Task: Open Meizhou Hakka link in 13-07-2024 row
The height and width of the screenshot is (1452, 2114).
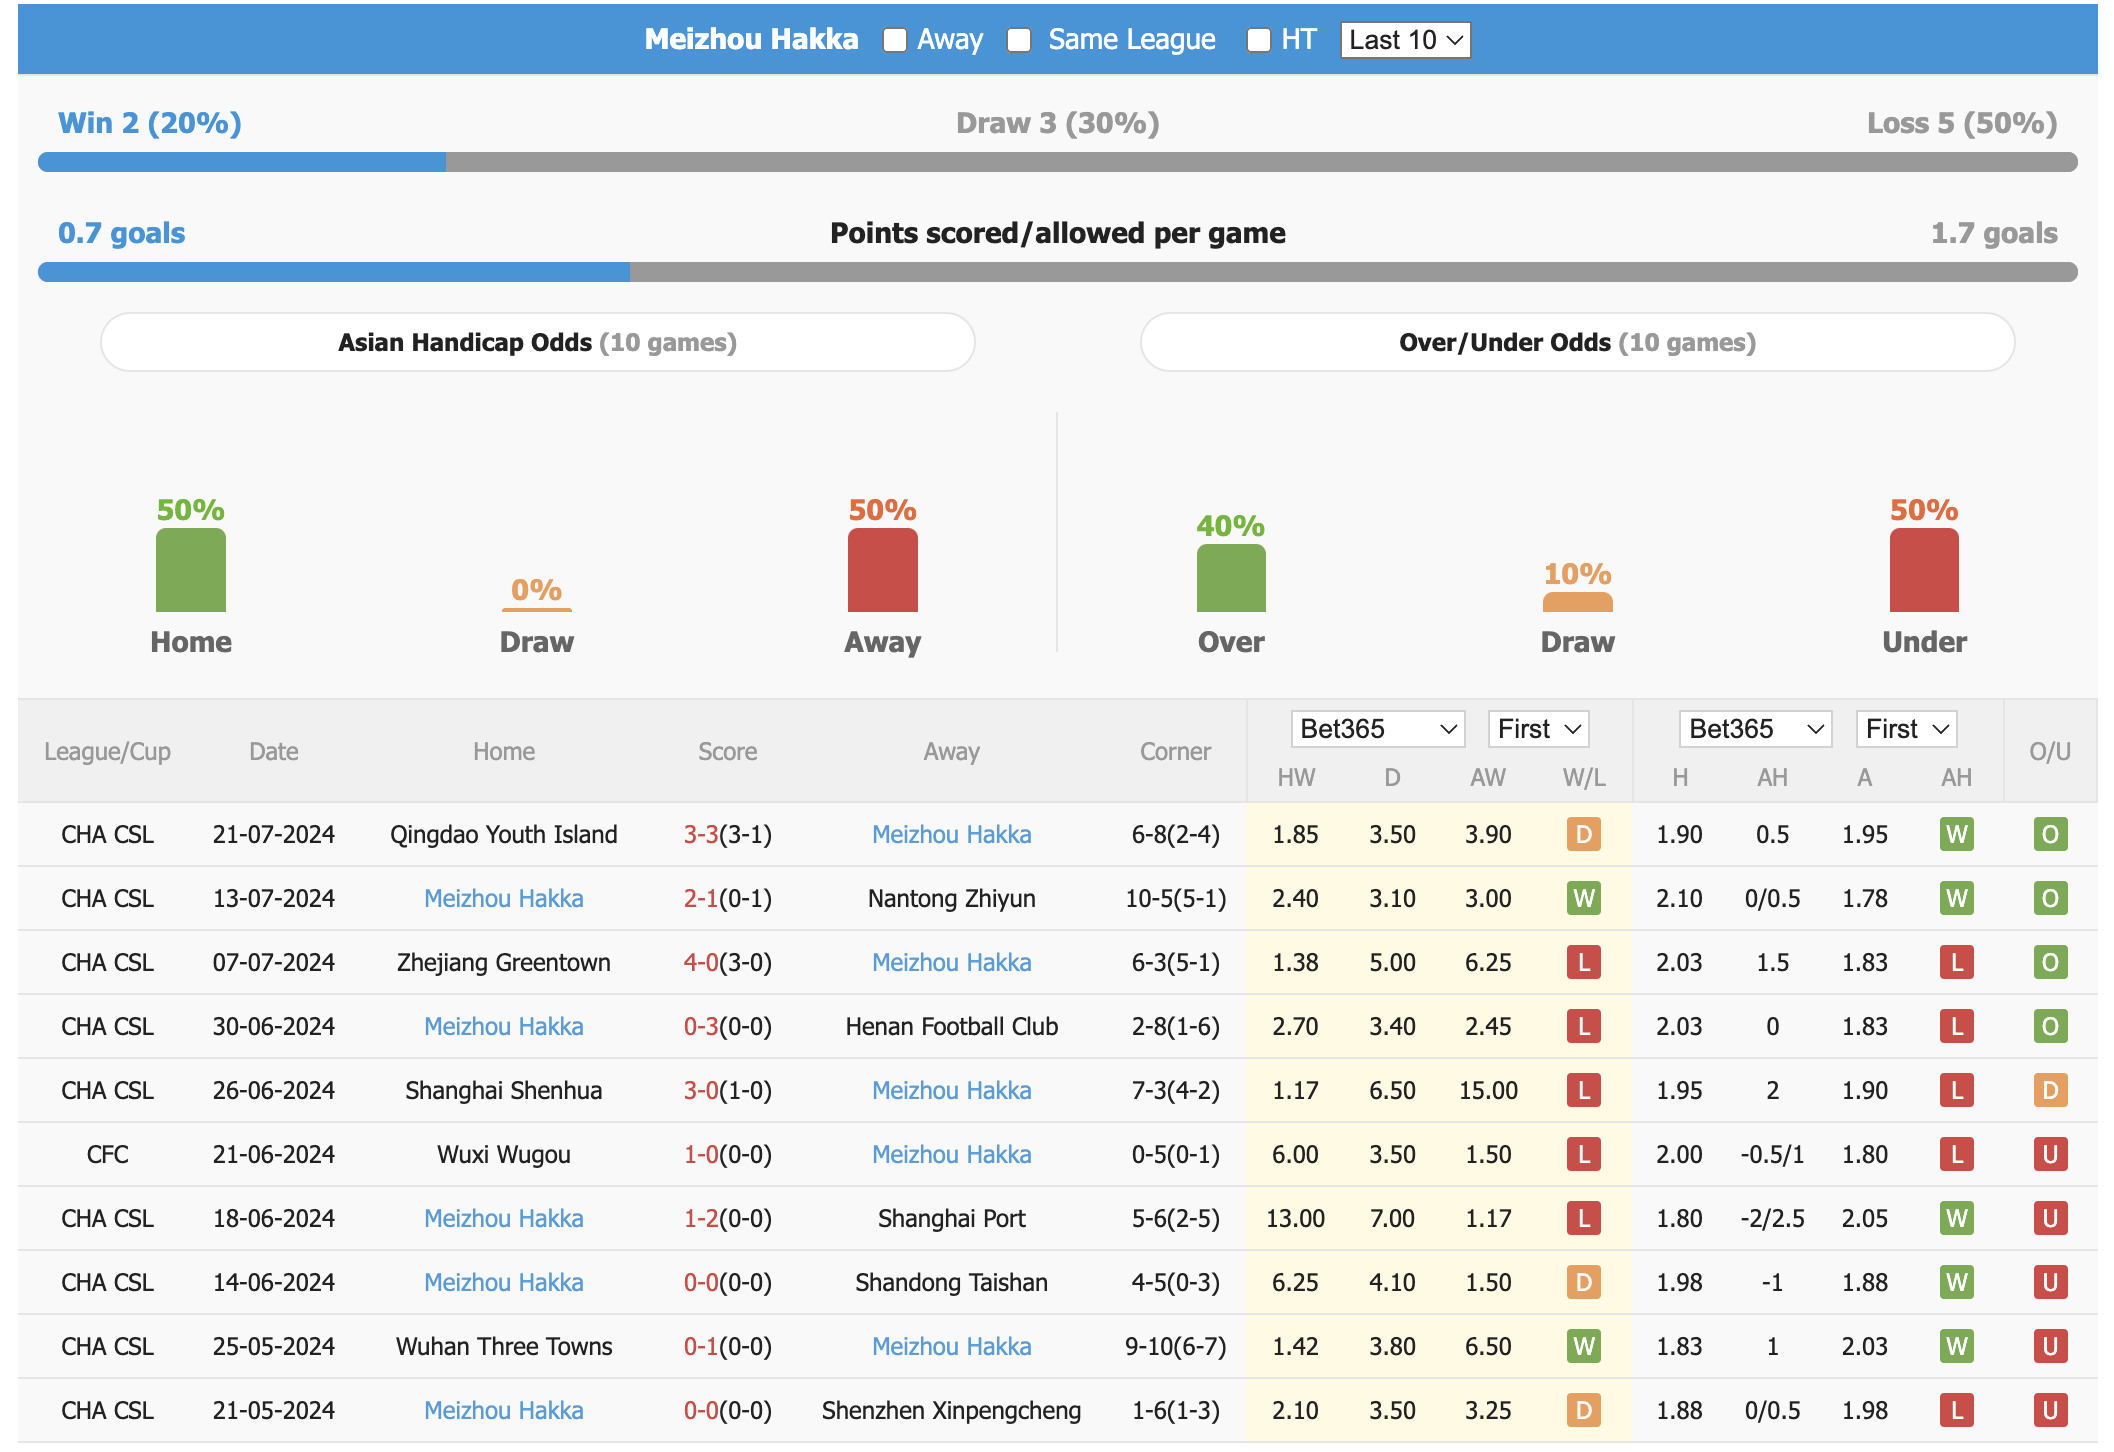Action: pyautogui.click(x=503, y=898)
